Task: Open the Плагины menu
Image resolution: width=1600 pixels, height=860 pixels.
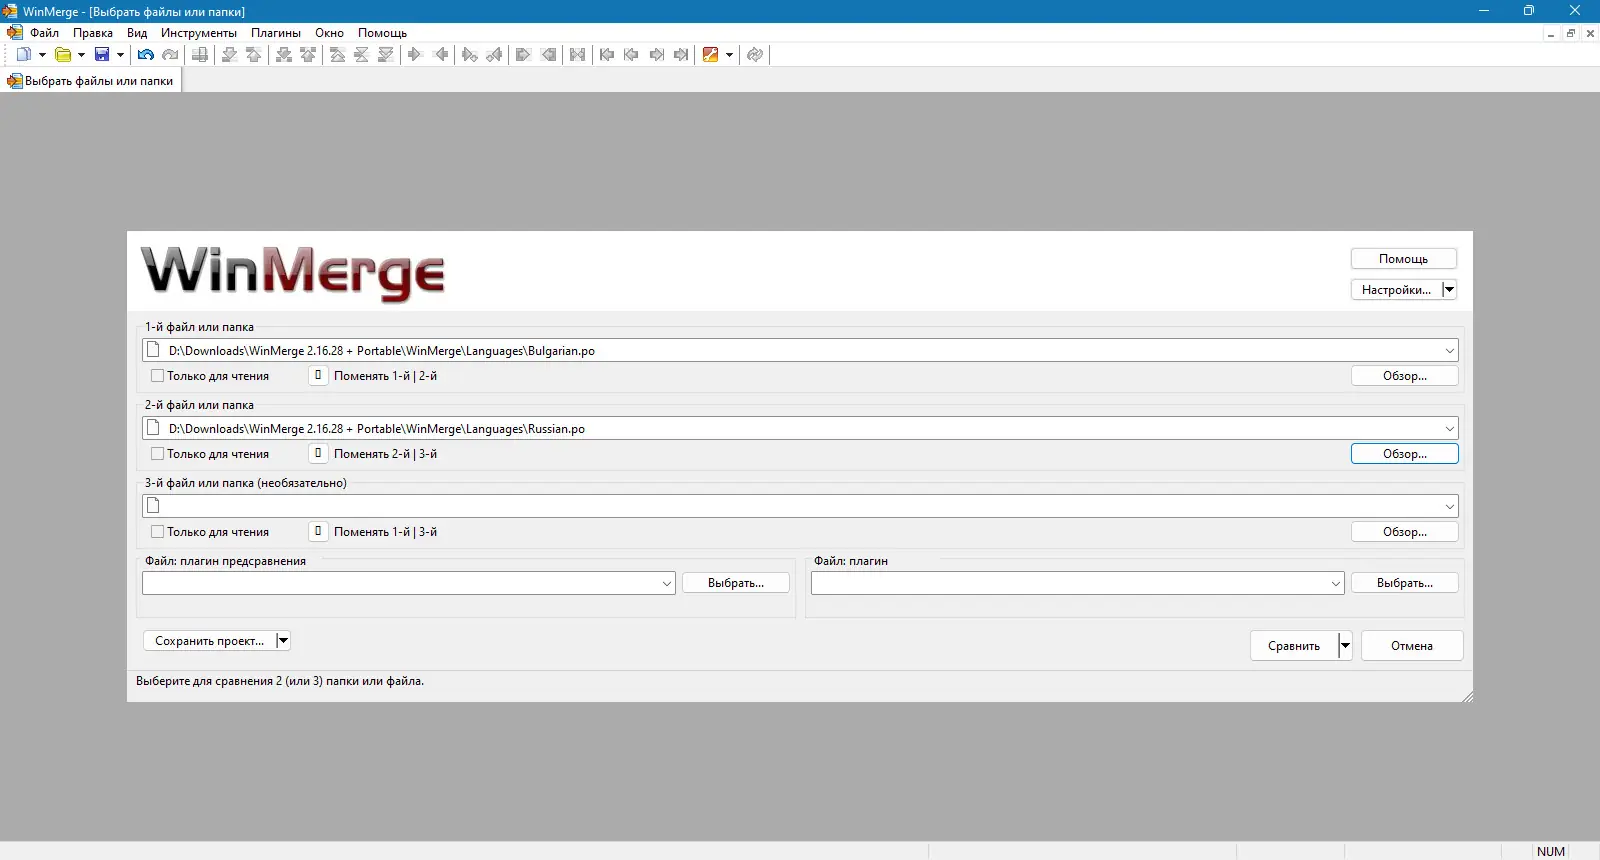Action: 276,33
